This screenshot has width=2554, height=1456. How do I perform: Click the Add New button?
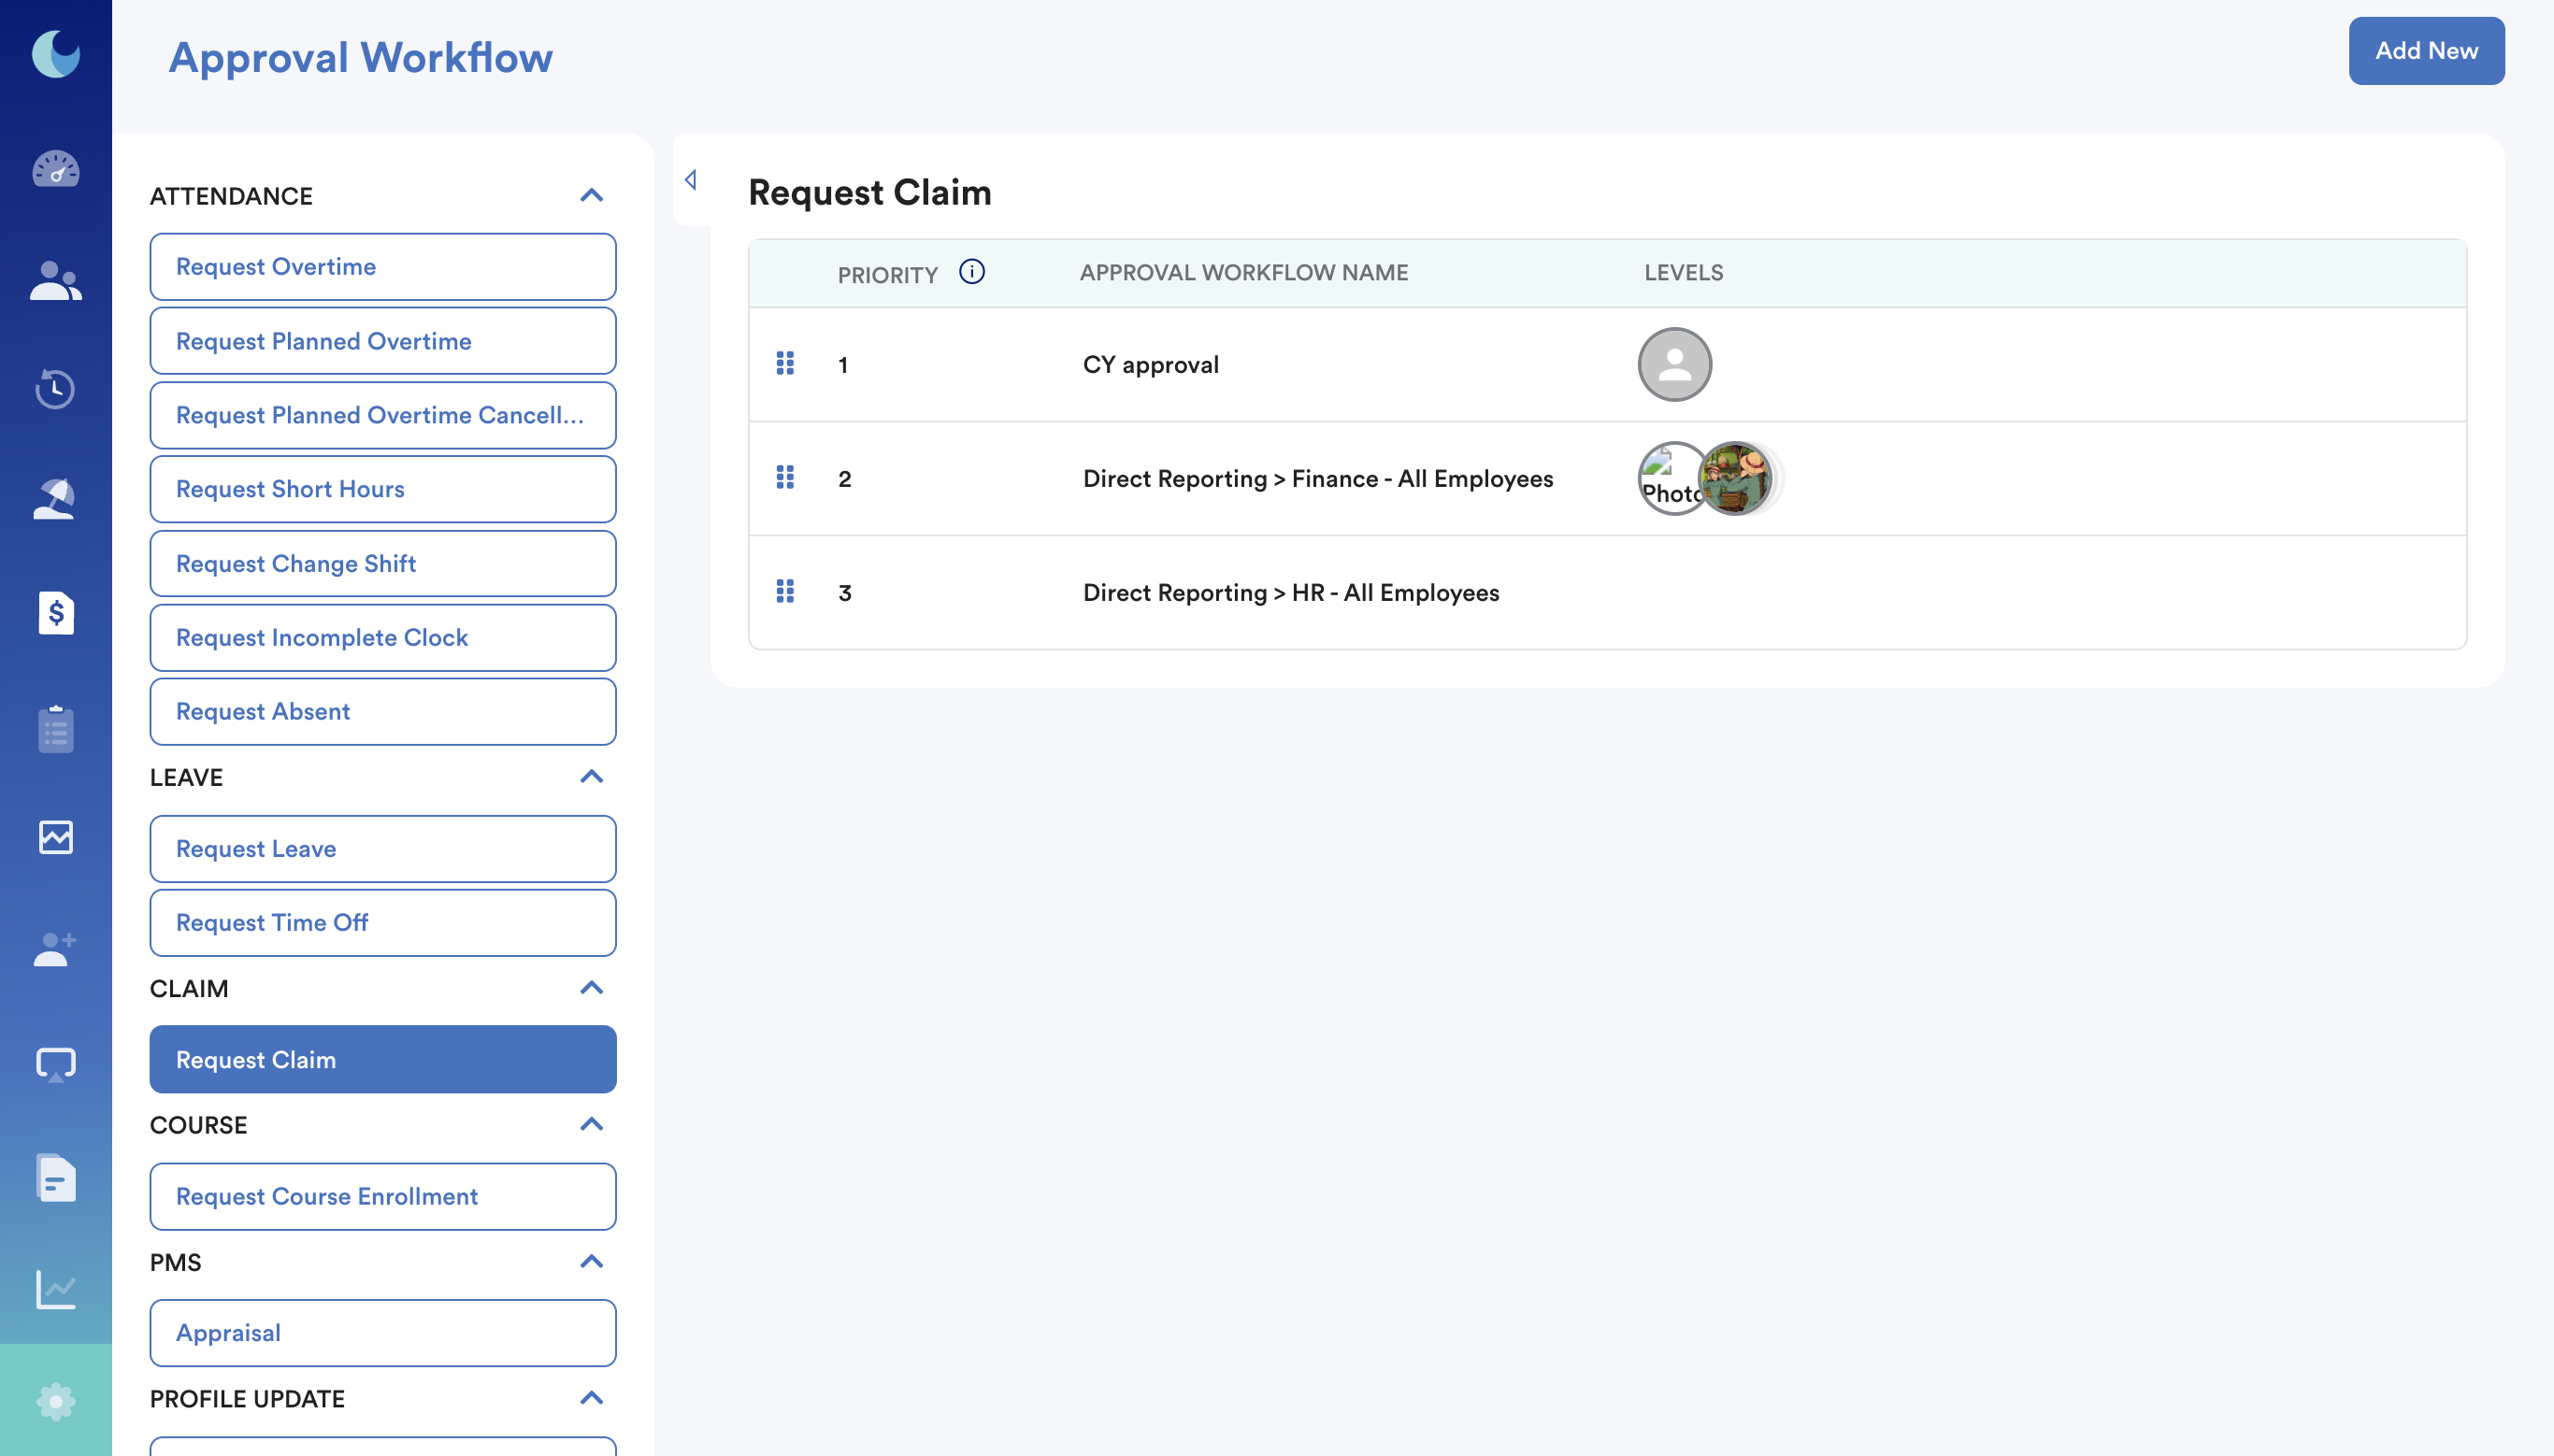click(2425, 51)
